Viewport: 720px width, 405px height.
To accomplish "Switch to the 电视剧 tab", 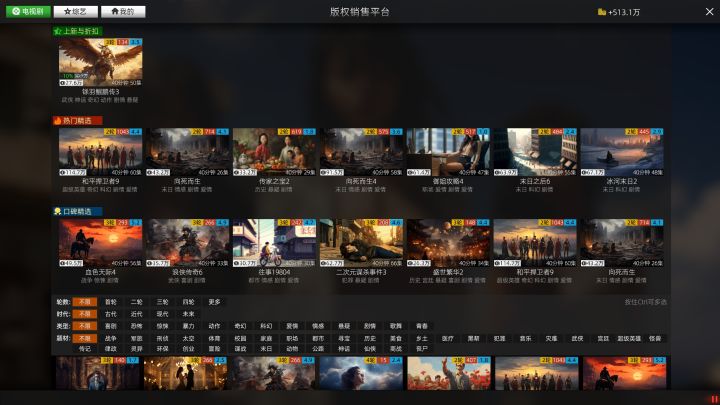I will (x=28, y=11).
